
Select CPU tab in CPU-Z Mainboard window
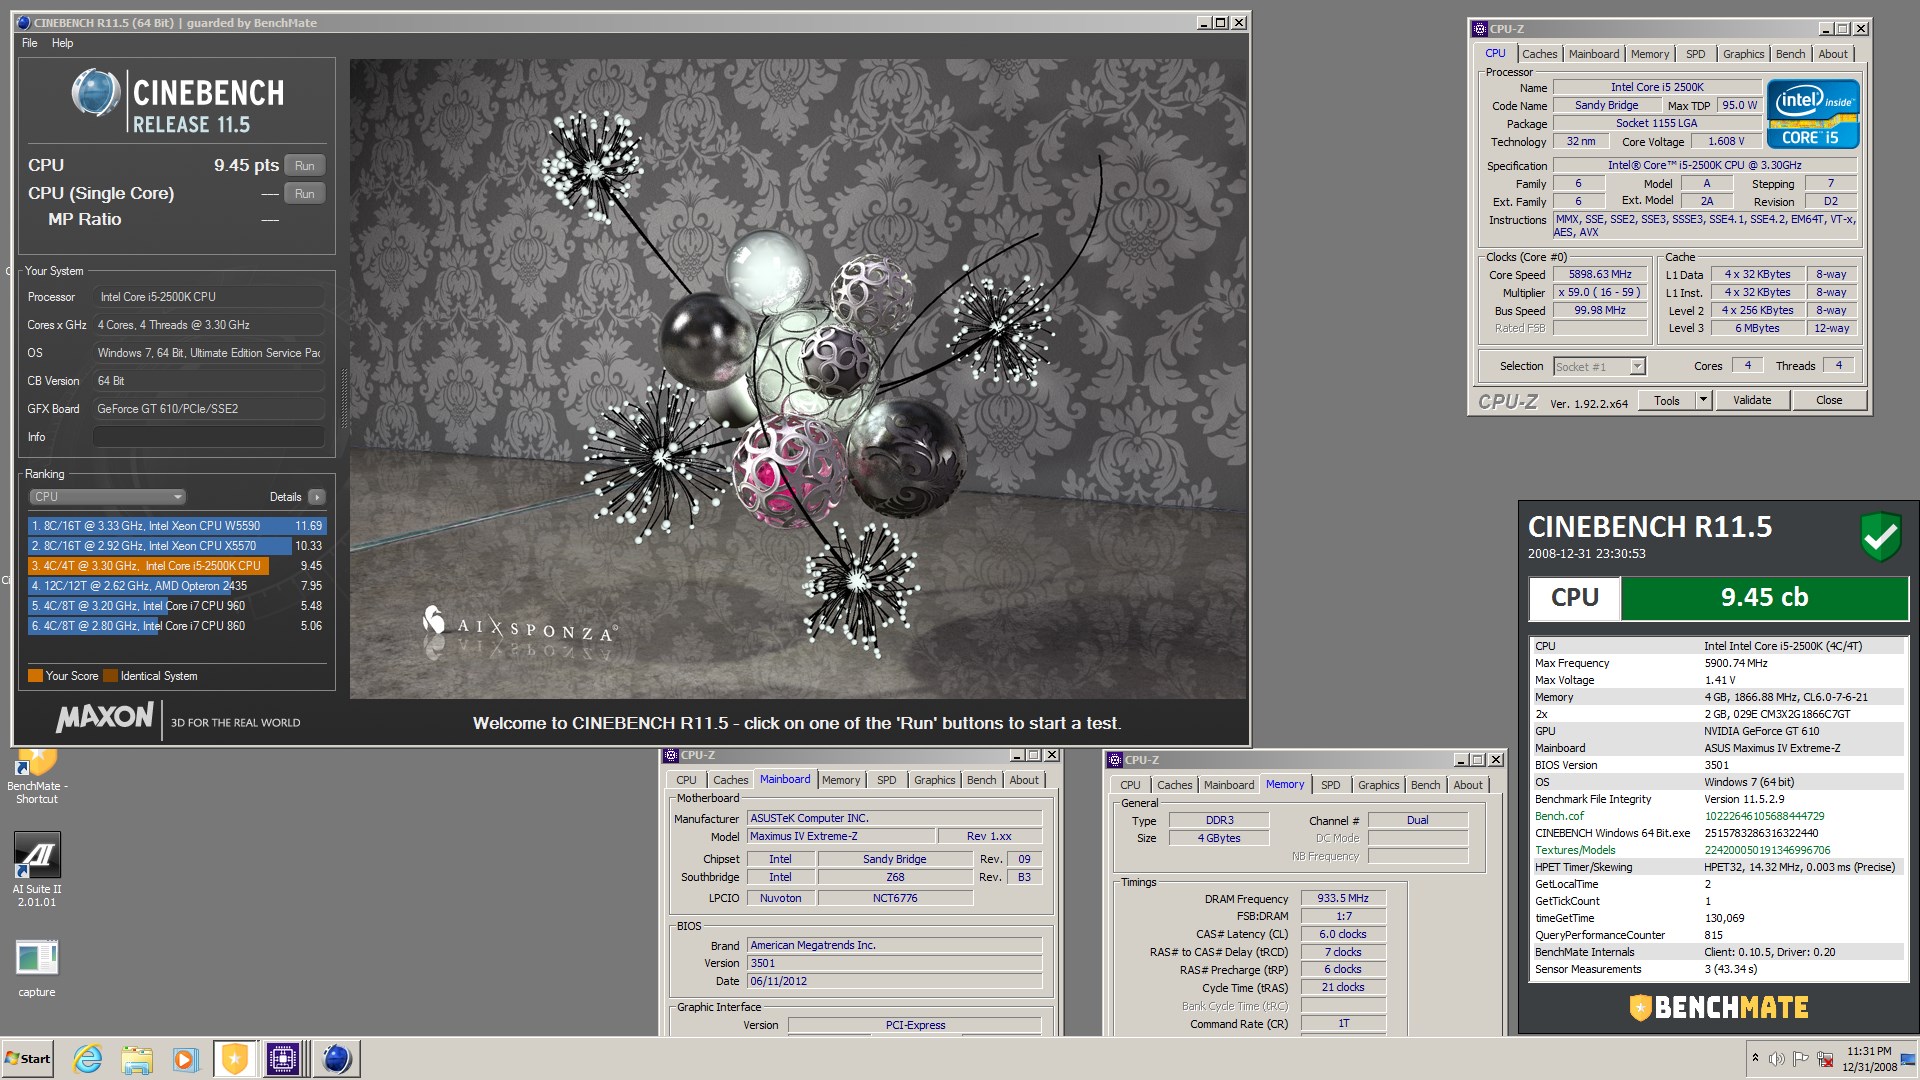point(686,780)
